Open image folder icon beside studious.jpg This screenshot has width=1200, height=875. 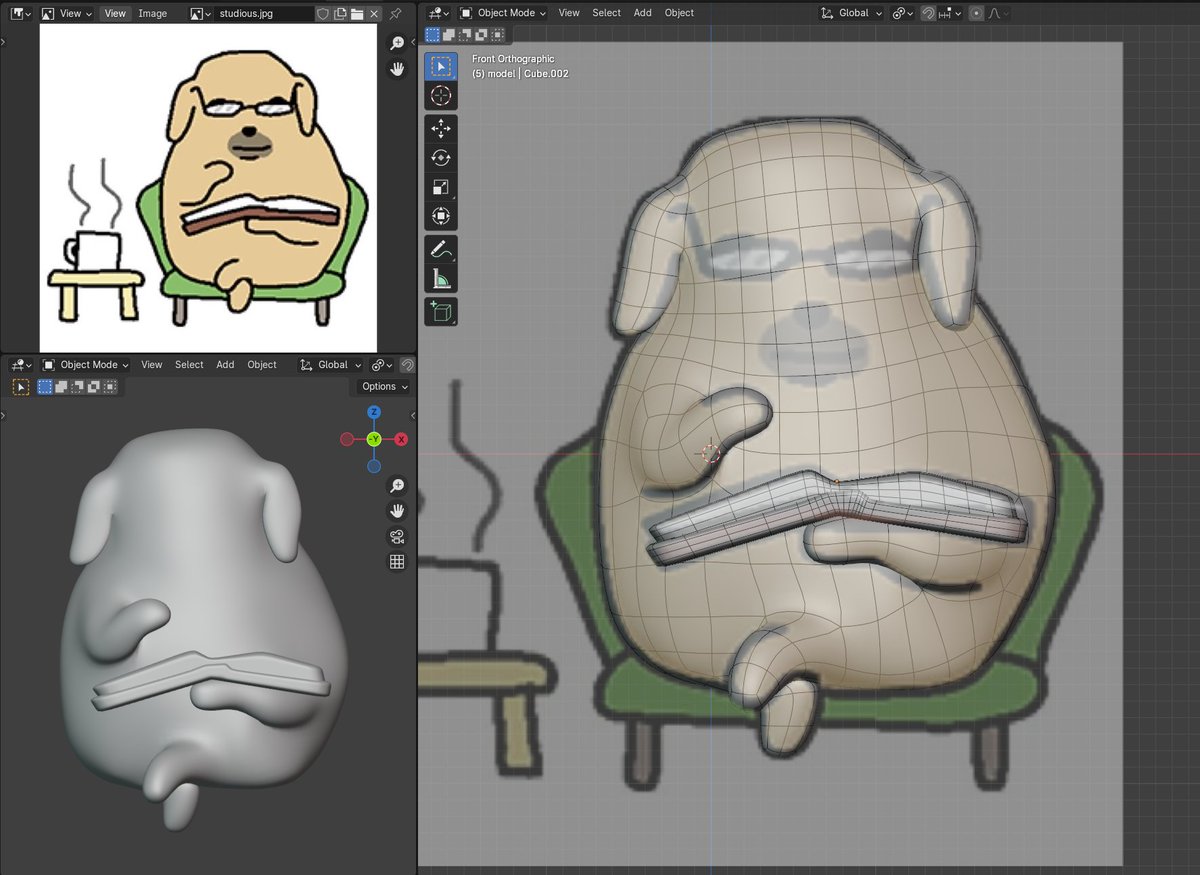357,14
